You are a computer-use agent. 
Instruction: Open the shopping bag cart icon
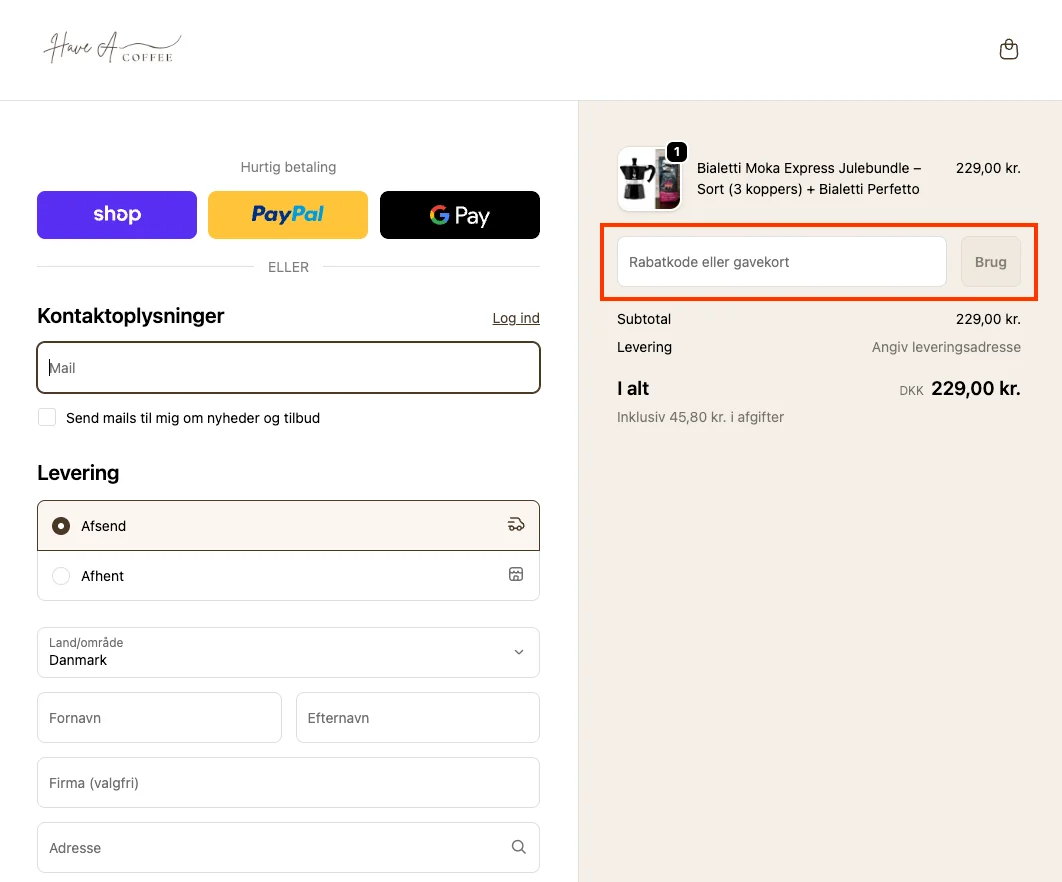click(1009, 49)
